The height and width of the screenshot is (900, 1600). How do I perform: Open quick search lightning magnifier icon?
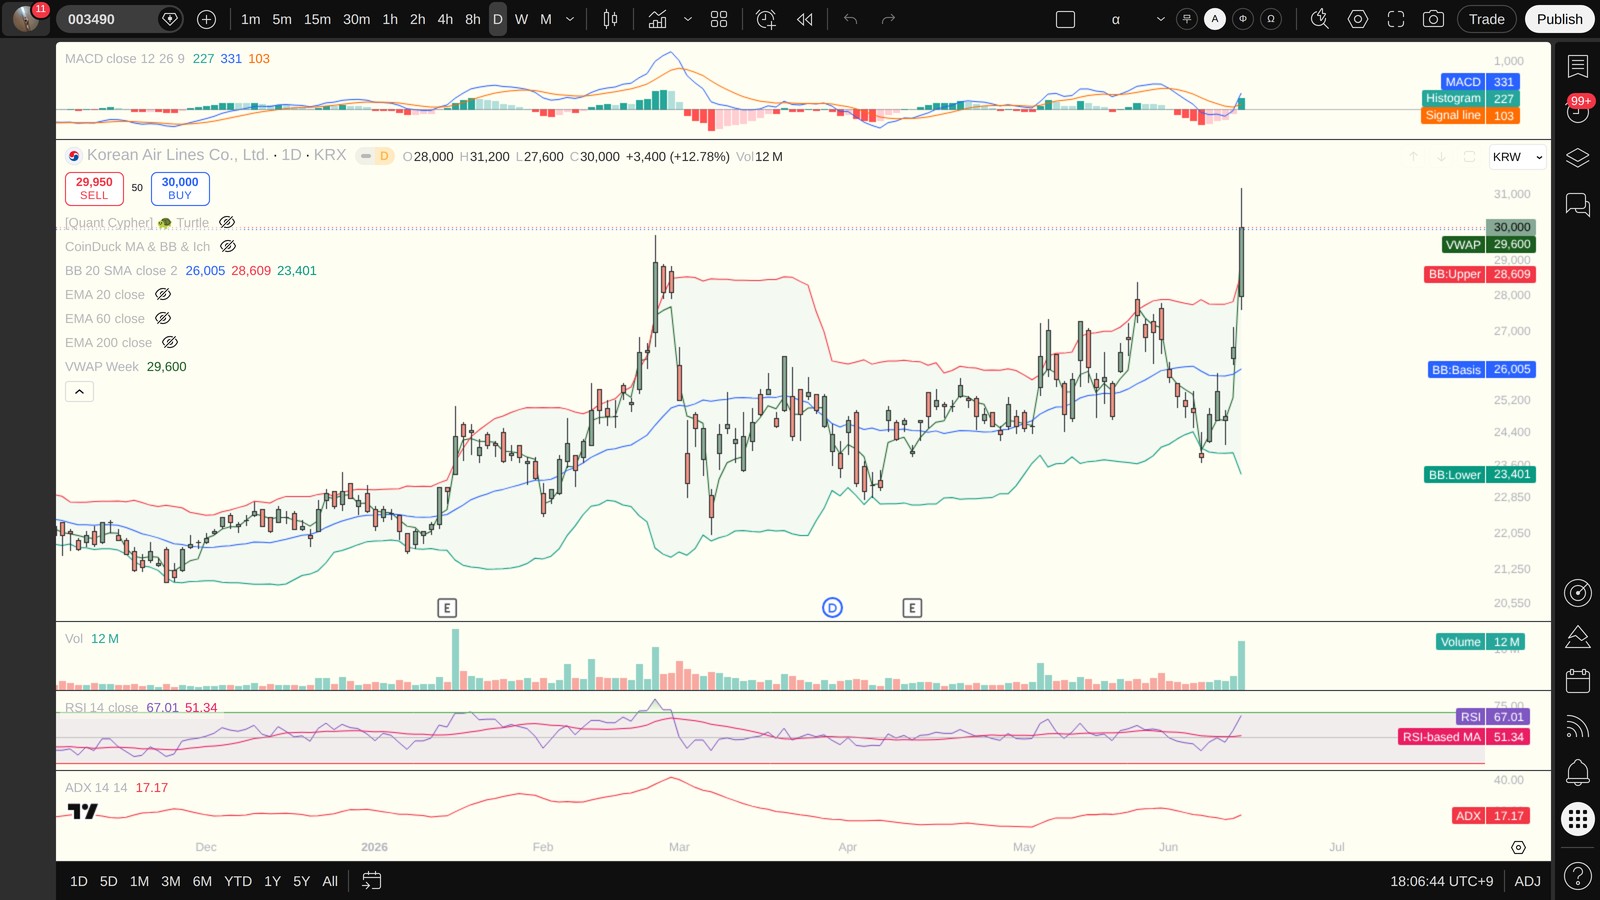(1320, 19)
